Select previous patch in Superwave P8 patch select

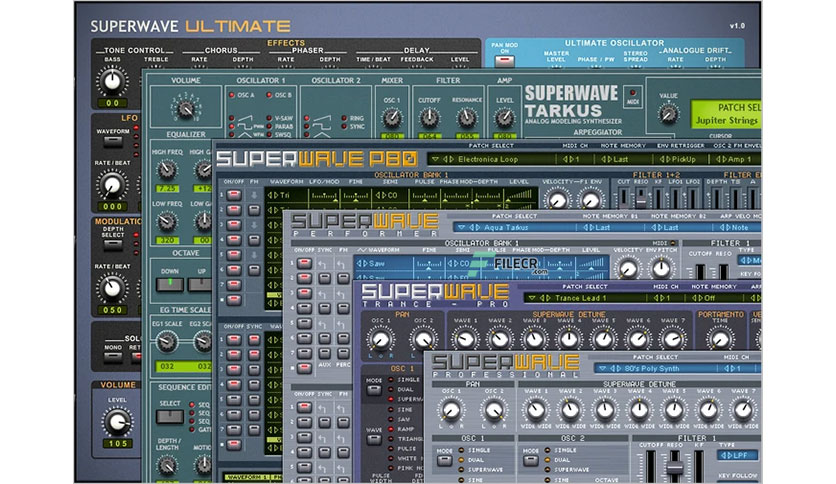(x=446, y=159)
